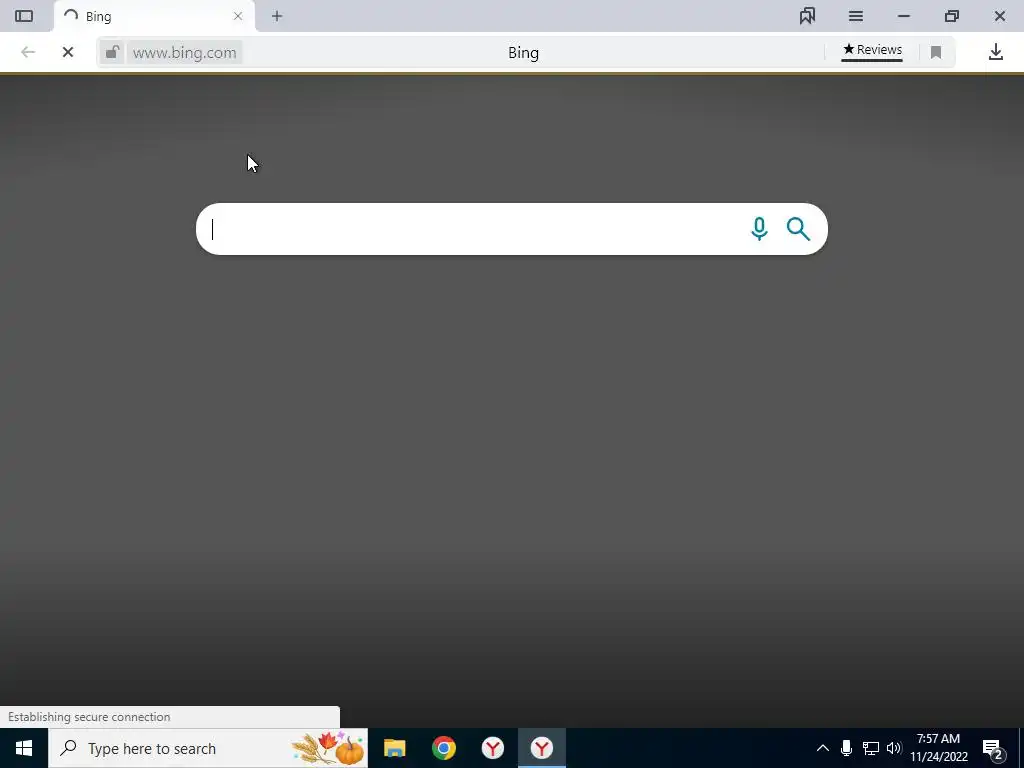The width and height of the screenshot is (1024, 768).
Task: Select the active Yandex Browser taskbar icon
Action: 541,748
